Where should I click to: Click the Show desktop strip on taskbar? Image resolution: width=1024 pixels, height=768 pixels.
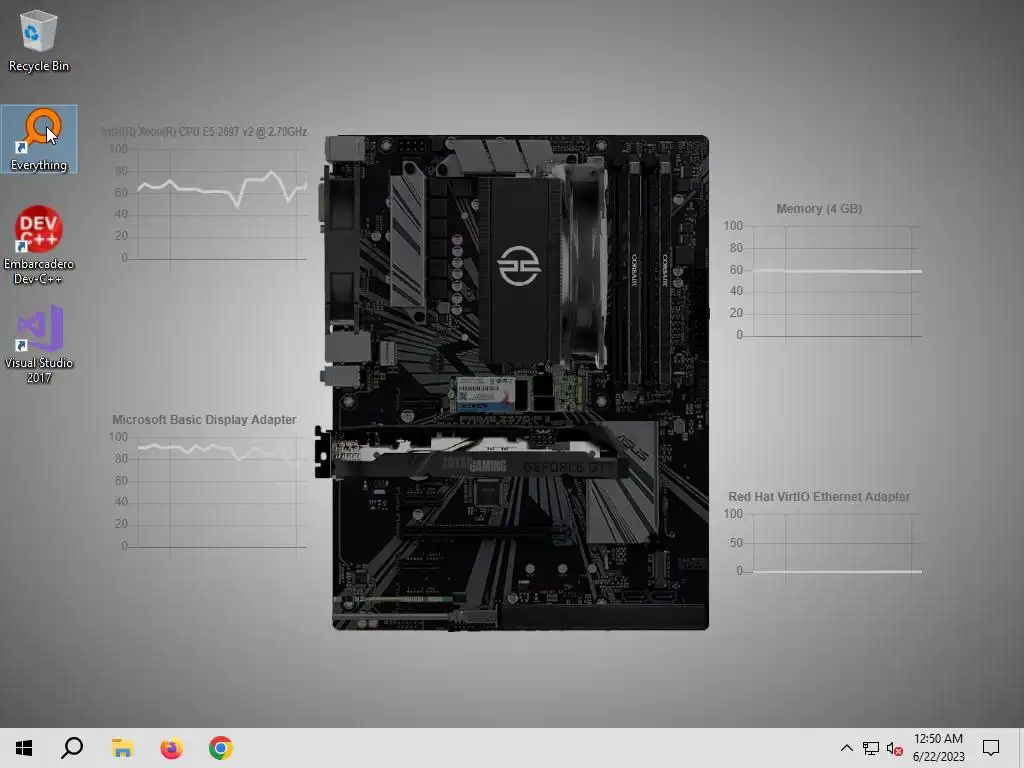[1020, 748]
